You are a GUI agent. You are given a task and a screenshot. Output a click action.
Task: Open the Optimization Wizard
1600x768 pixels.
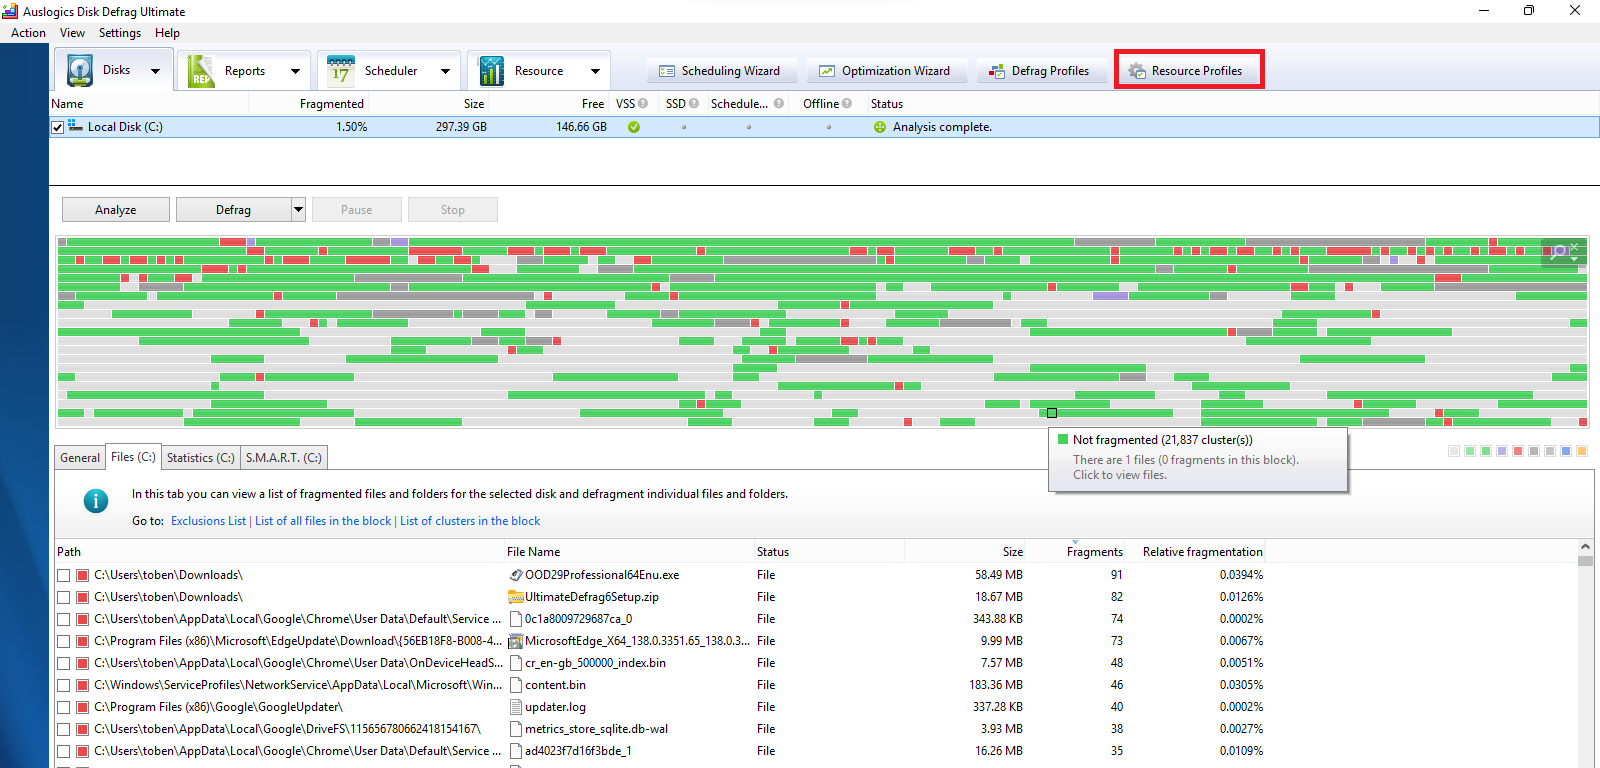click(x=884, y=71)
